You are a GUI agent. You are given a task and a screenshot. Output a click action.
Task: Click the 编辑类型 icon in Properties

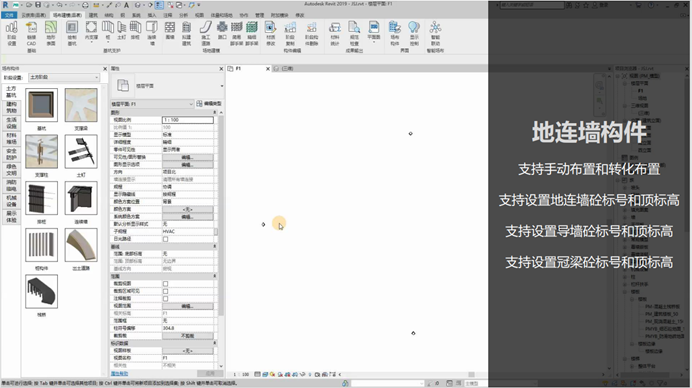click(209, 103)
